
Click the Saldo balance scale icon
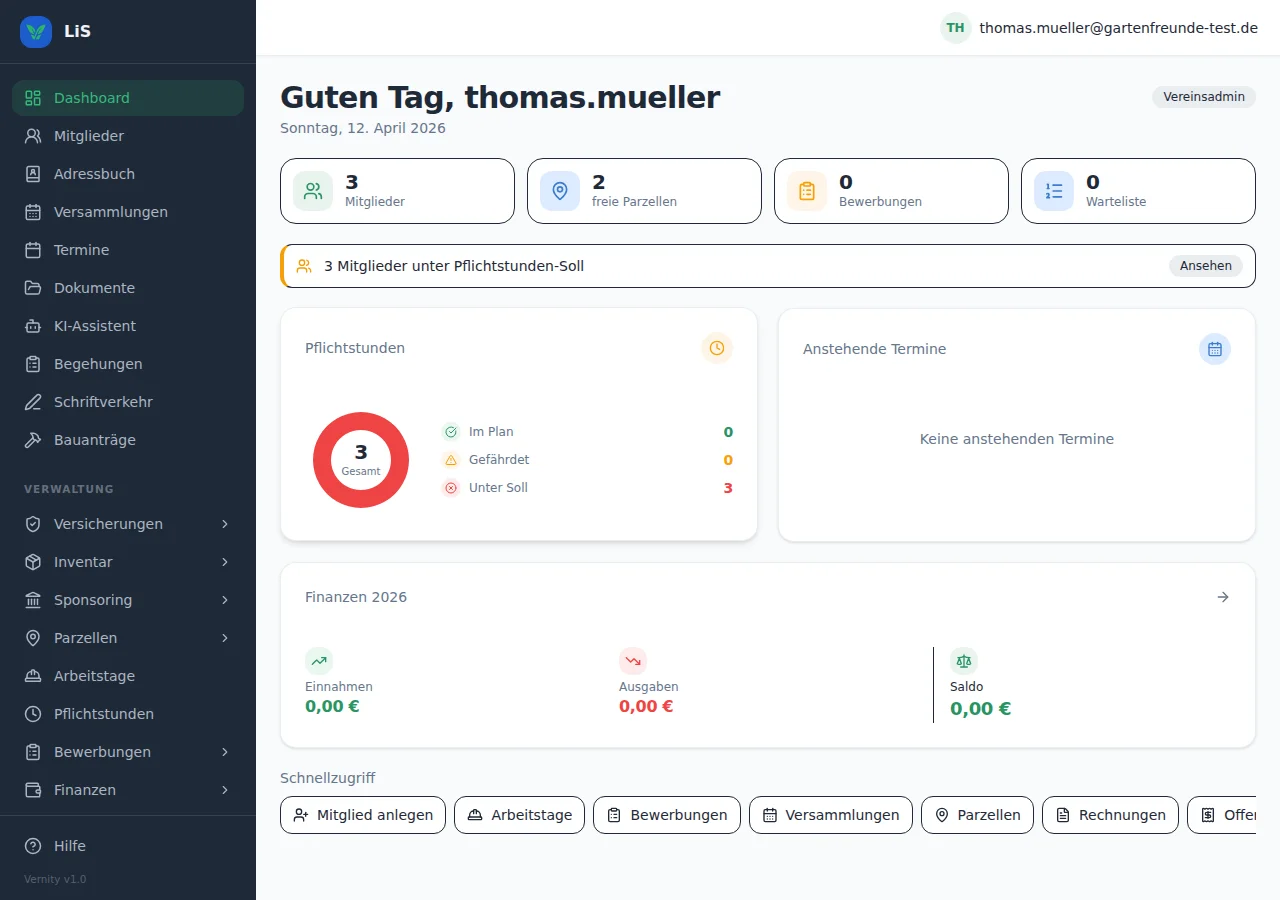(x=963, y=661)
